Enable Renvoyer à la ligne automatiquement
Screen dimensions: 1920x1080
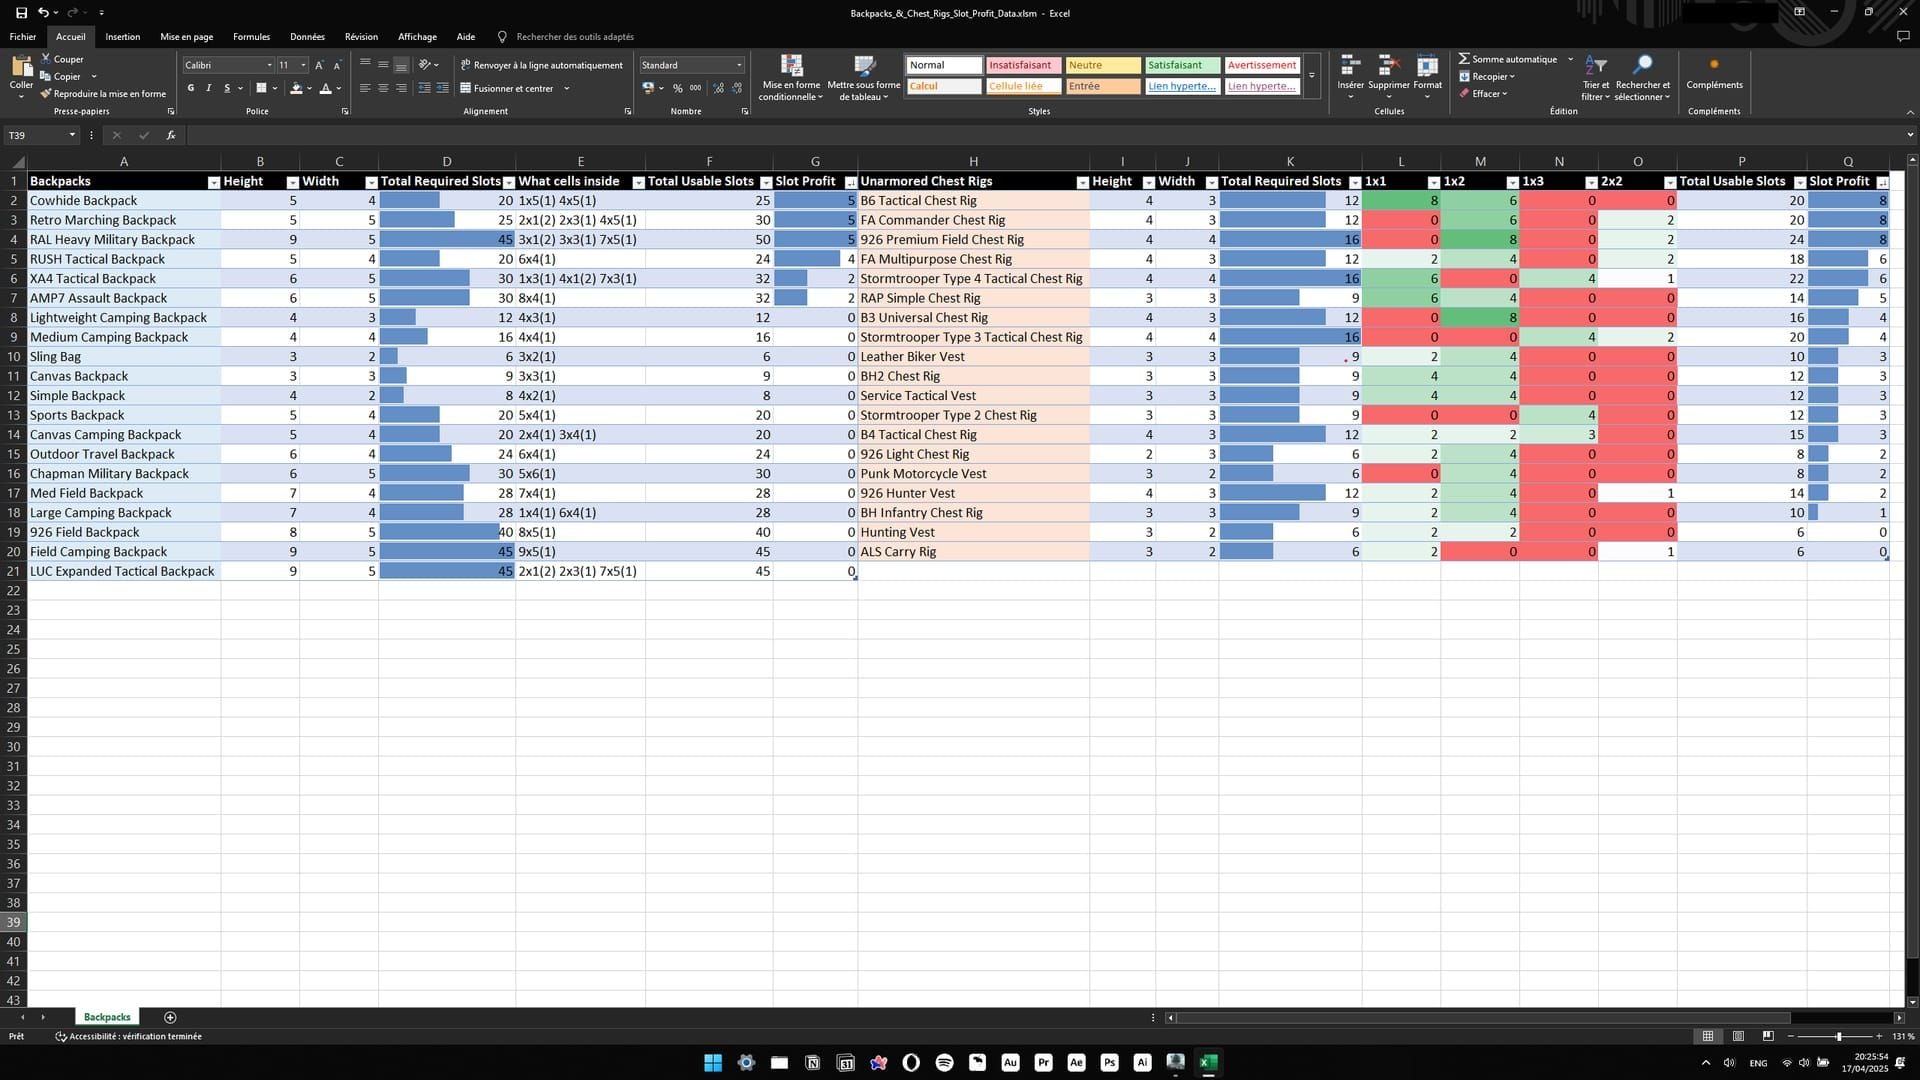pyautogui.click(x=541, y=64)
